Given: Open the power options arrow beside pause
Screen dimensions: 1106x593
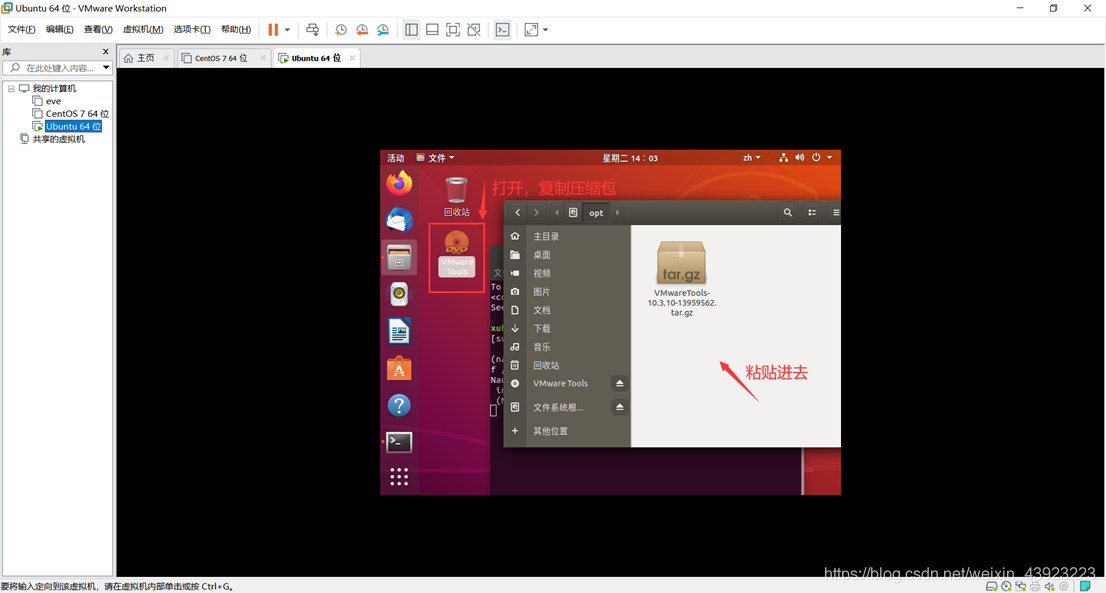Looking at the screenshot, I should point(287,30).
